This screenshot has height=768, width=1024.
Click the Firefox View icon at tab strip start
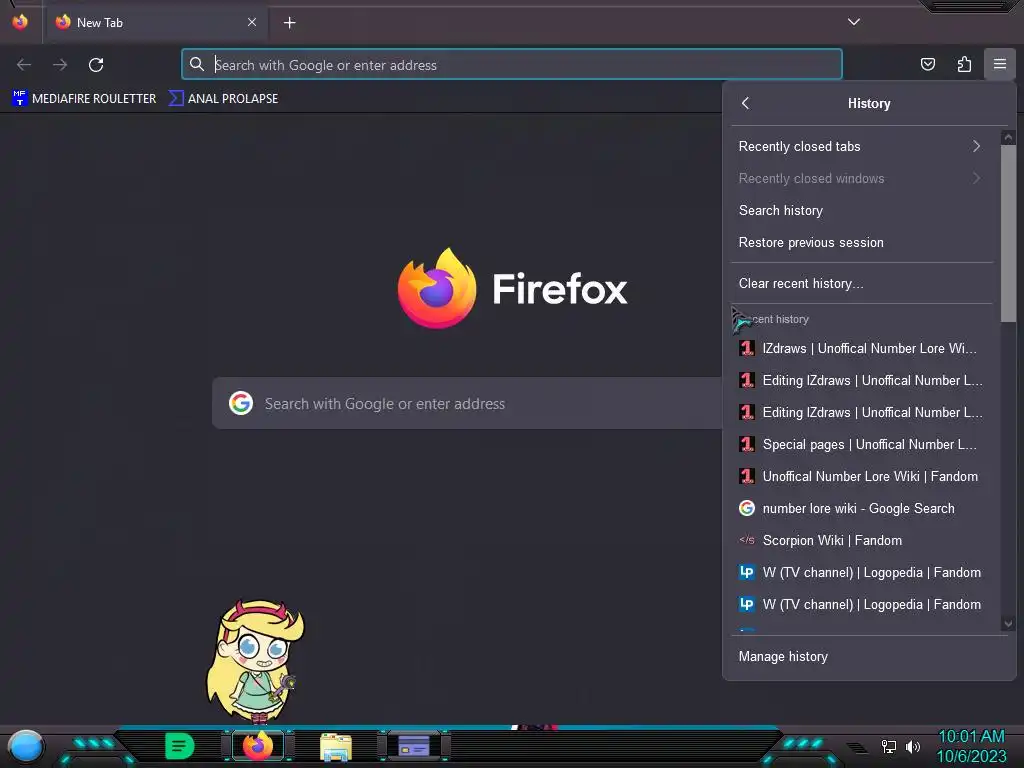20,22
